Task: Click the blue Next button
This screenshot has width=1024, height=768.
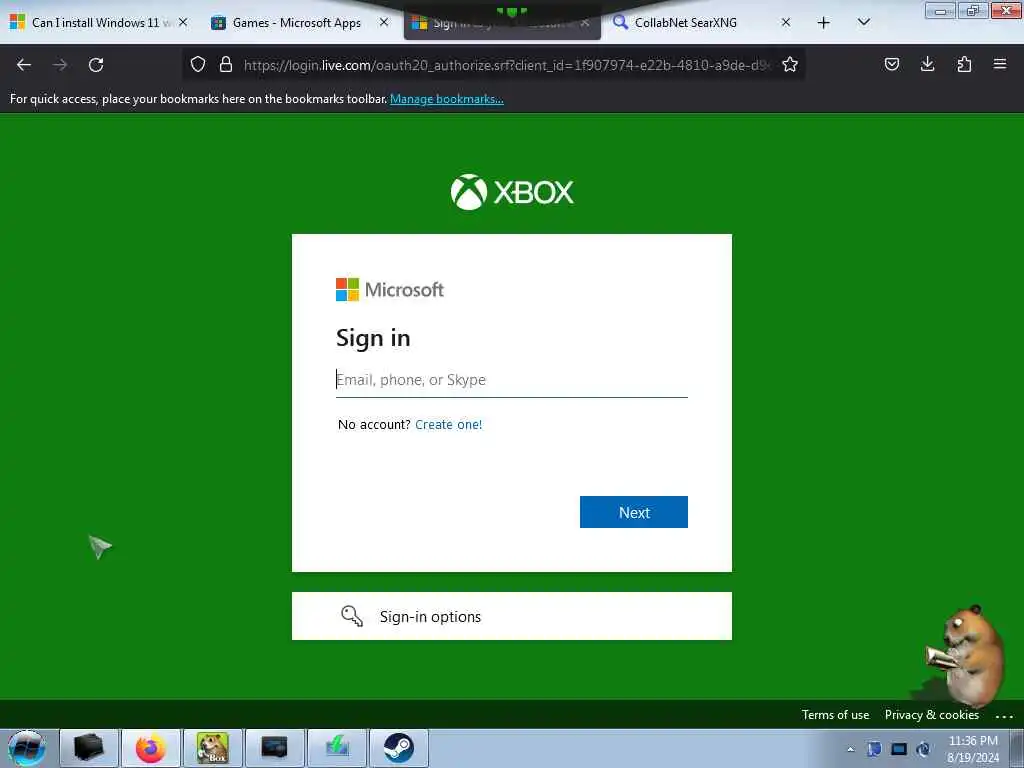Action: pyautogui.click(x=633, y=512)
